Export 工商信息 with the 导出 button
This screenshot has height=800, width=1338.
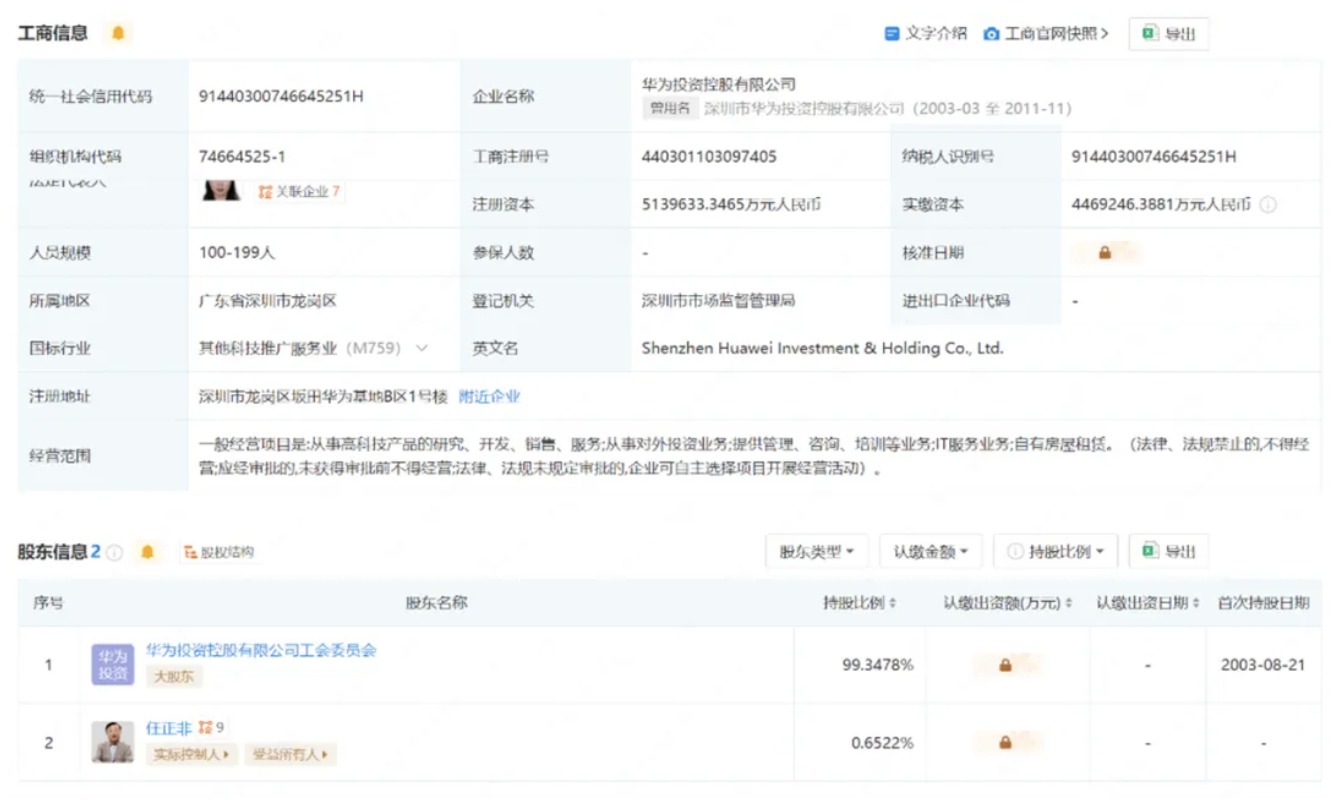(1169, 34)
